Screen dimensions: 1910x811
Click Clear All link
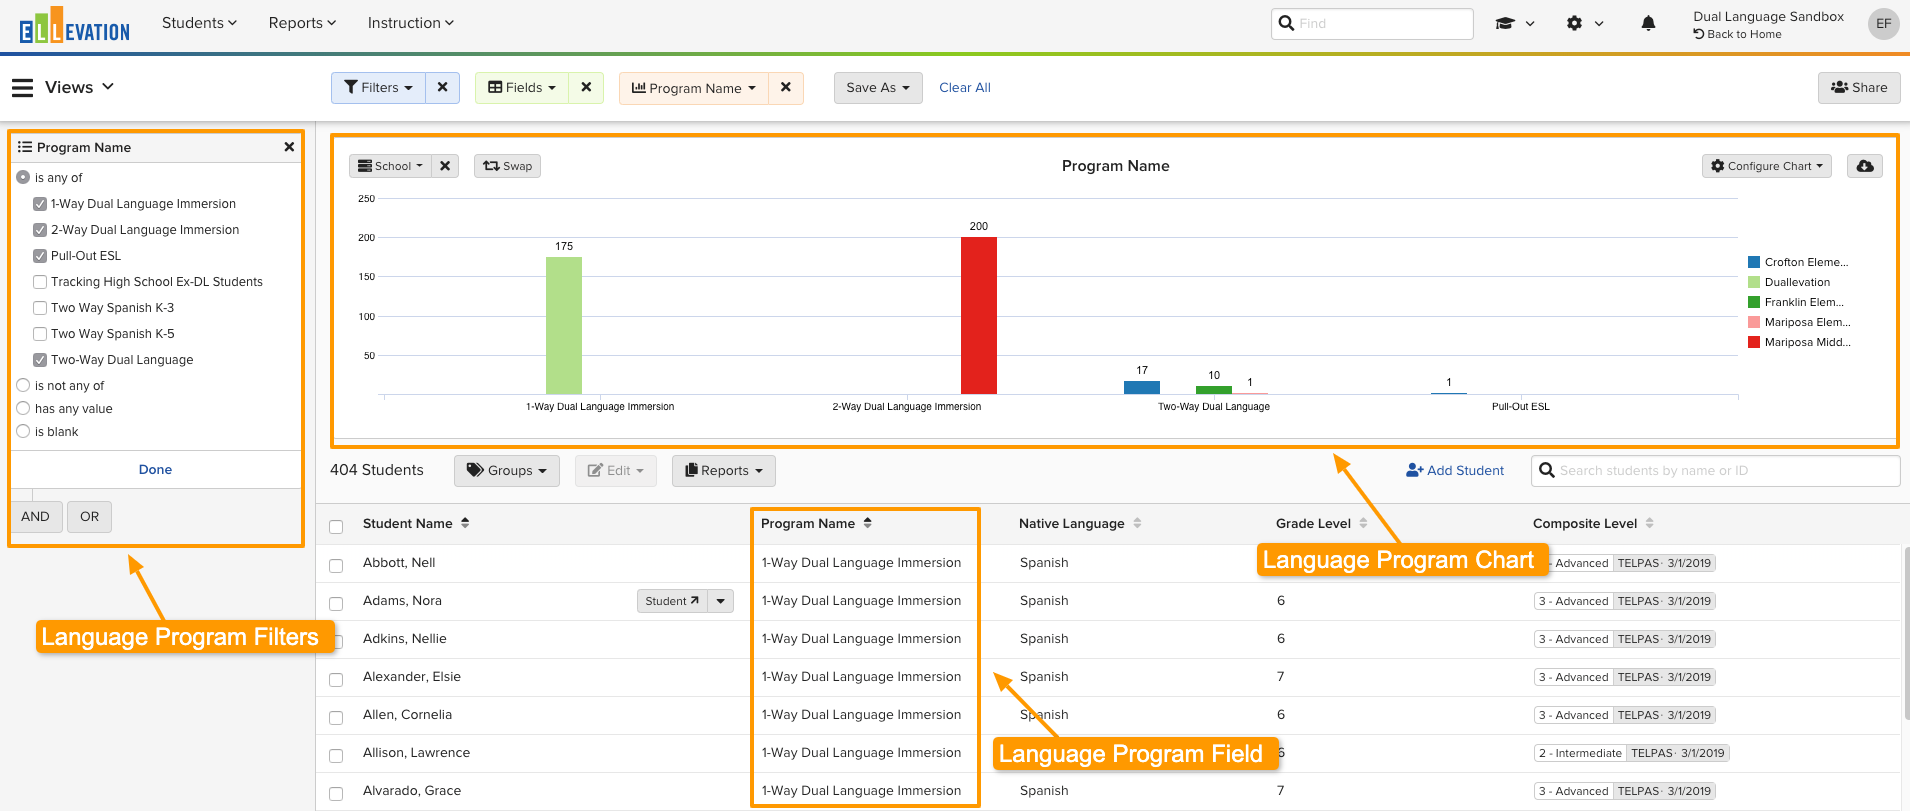pyautogui.click(x=965, y=87)
